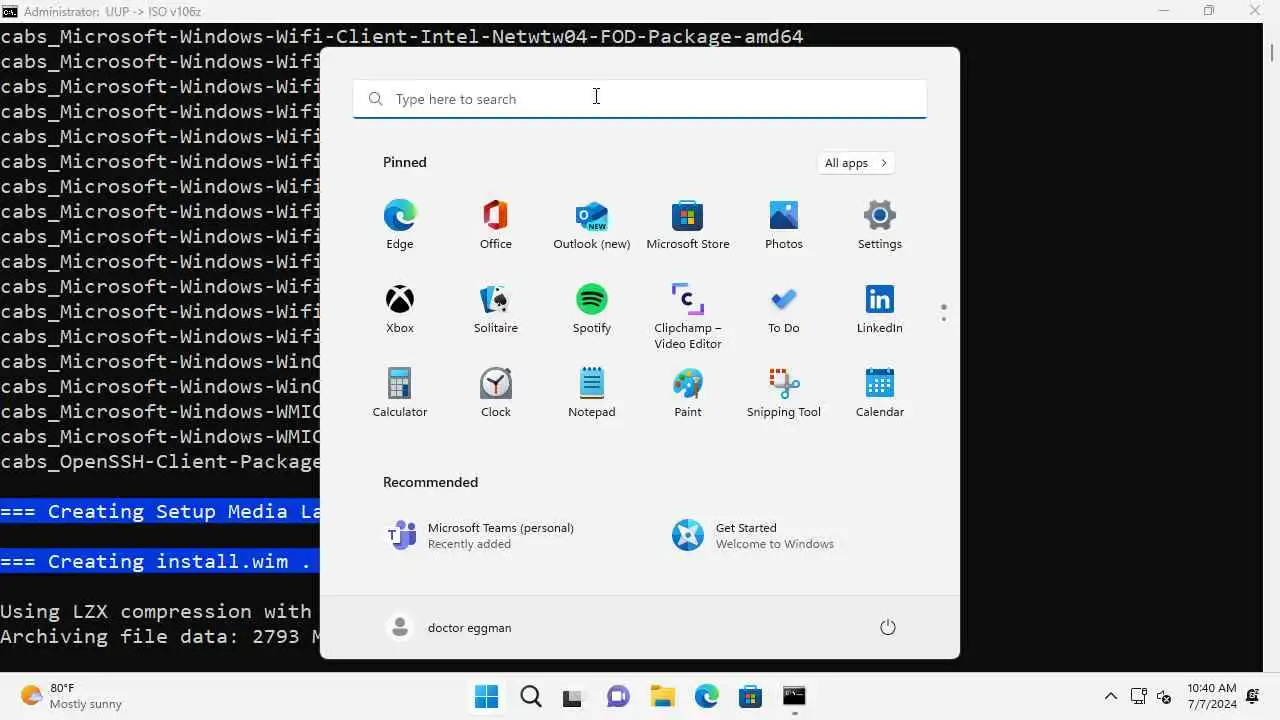Image resolution: width=1280 pixels, height=720 pixels.
Task: Open the weather widget showing 80°F
Action: click(71, 696)
